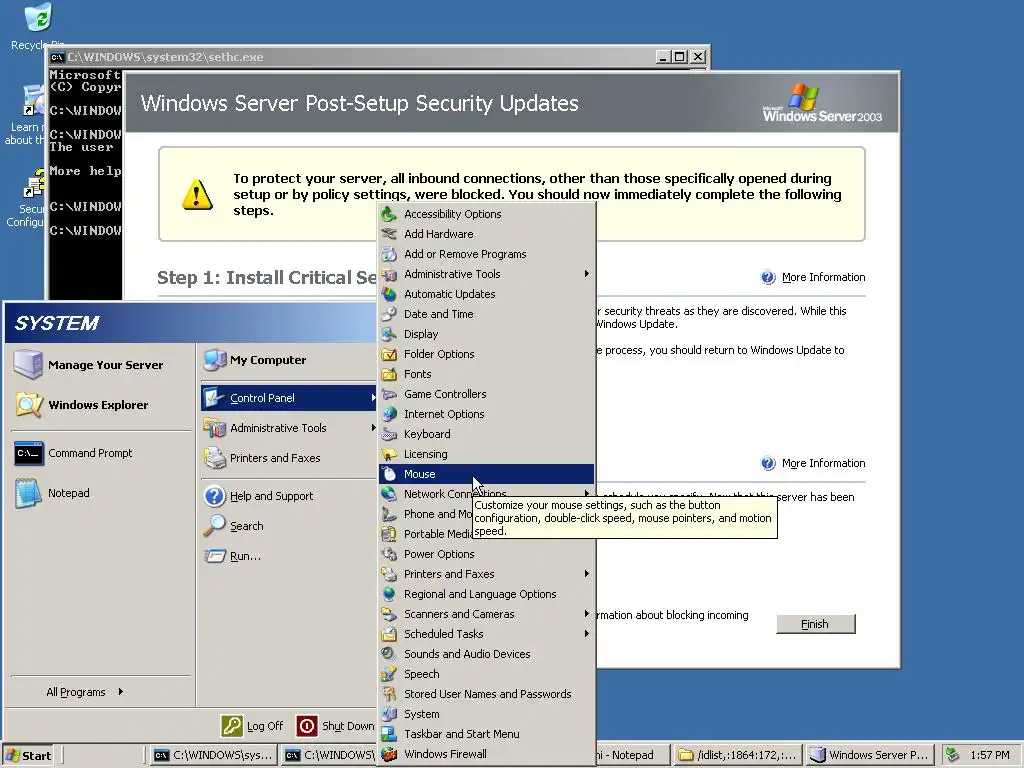The image size is (1024, 768).
Task: Click the Internet Options globe icon
Action: tap(389, 414)
